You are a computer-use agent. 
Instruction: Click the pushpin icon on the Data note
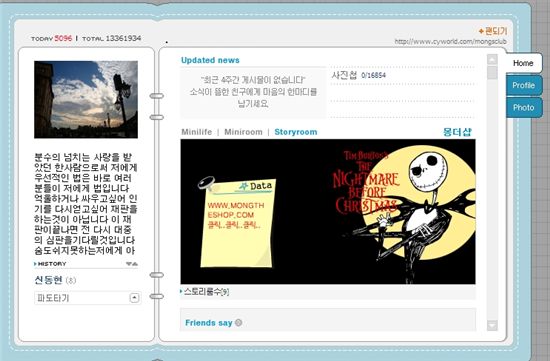click(x=206, y=183)
